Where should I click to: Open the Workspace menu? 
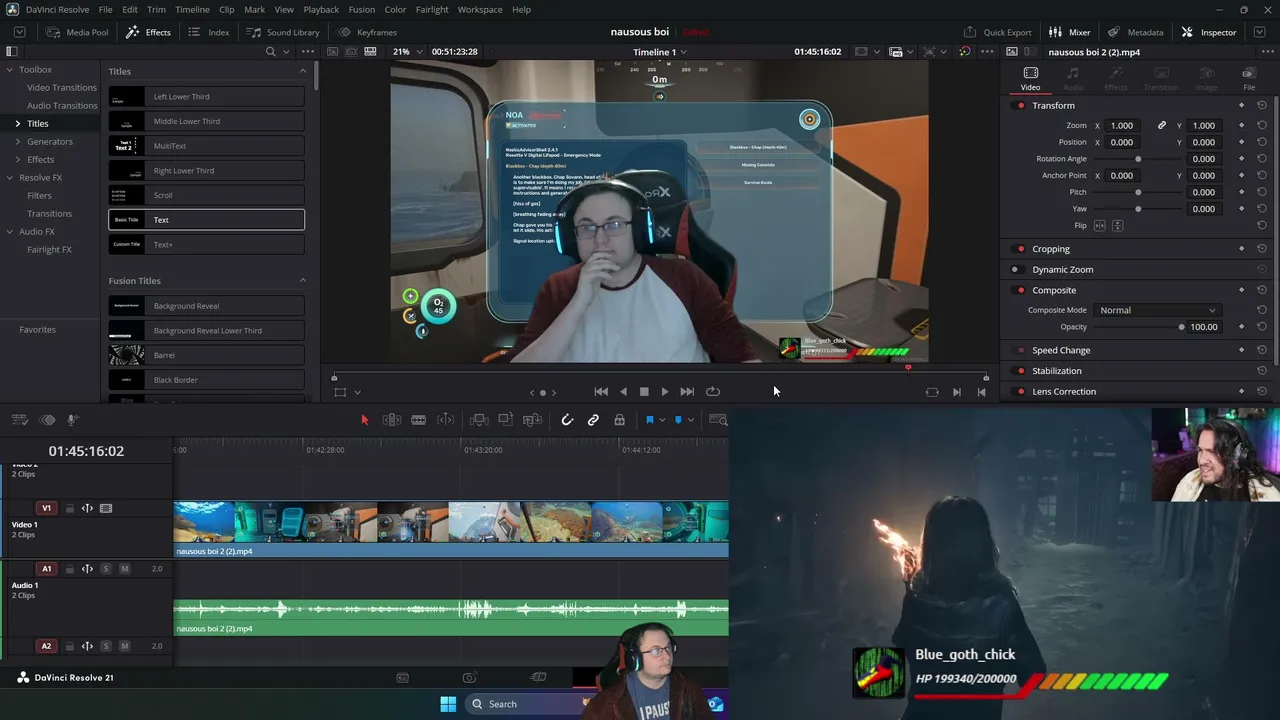coord(480,10)
